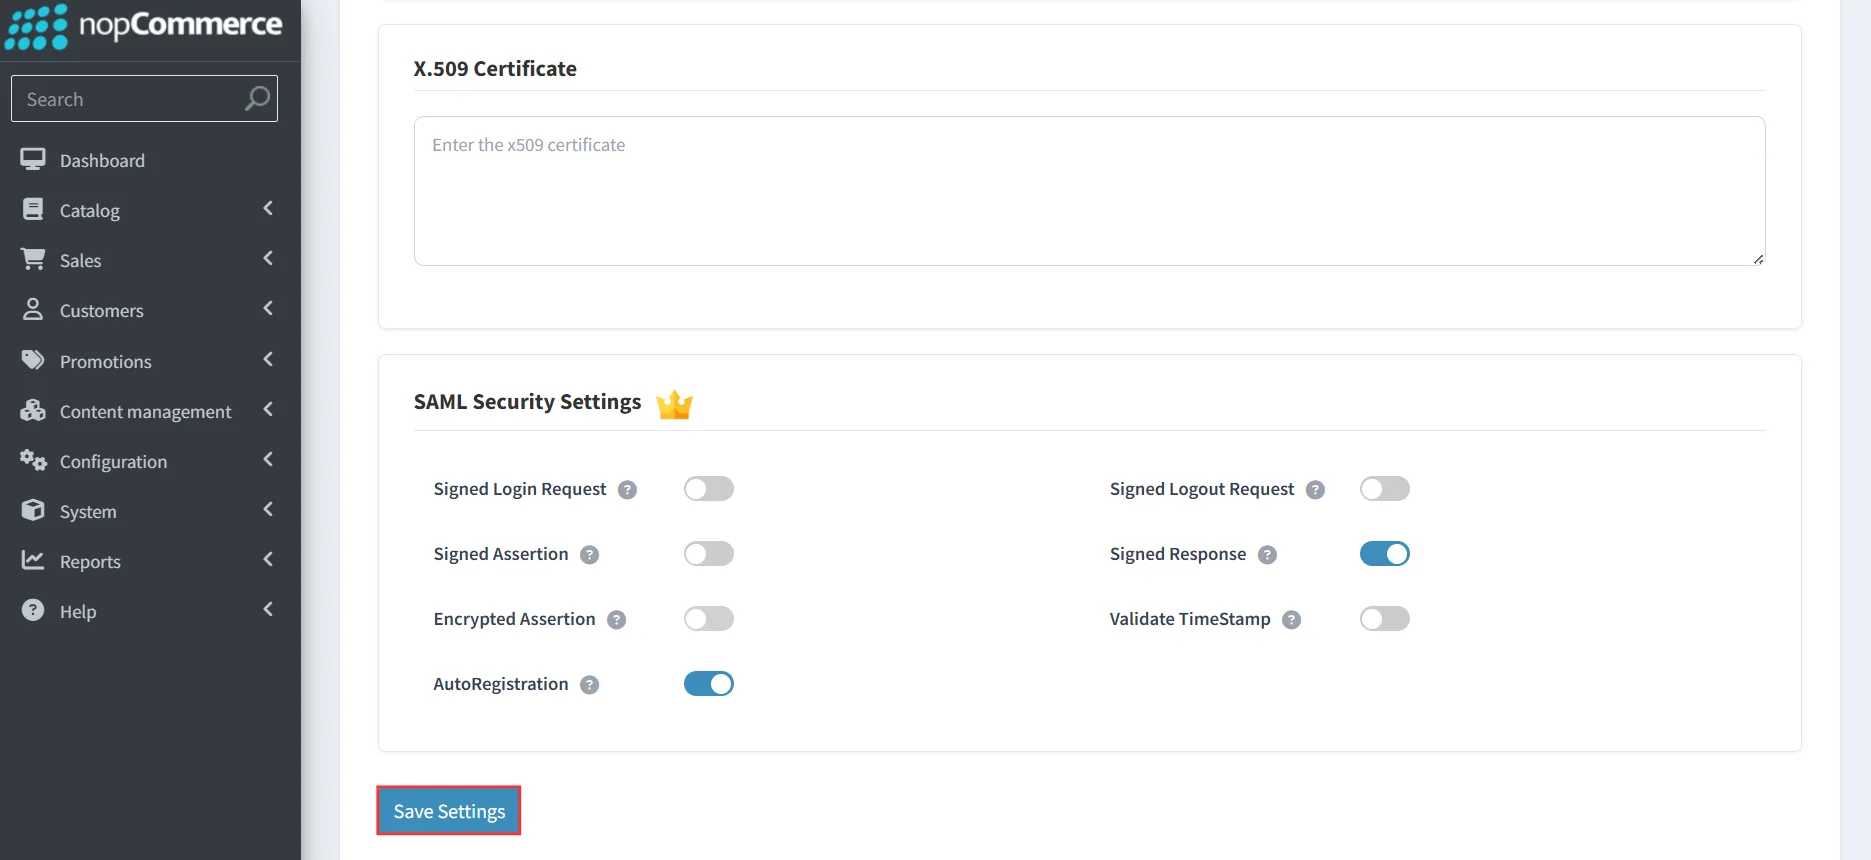Disable the Signed Response toggle
Viewport: 1871px width, 860px height.
click(1384, 553)
